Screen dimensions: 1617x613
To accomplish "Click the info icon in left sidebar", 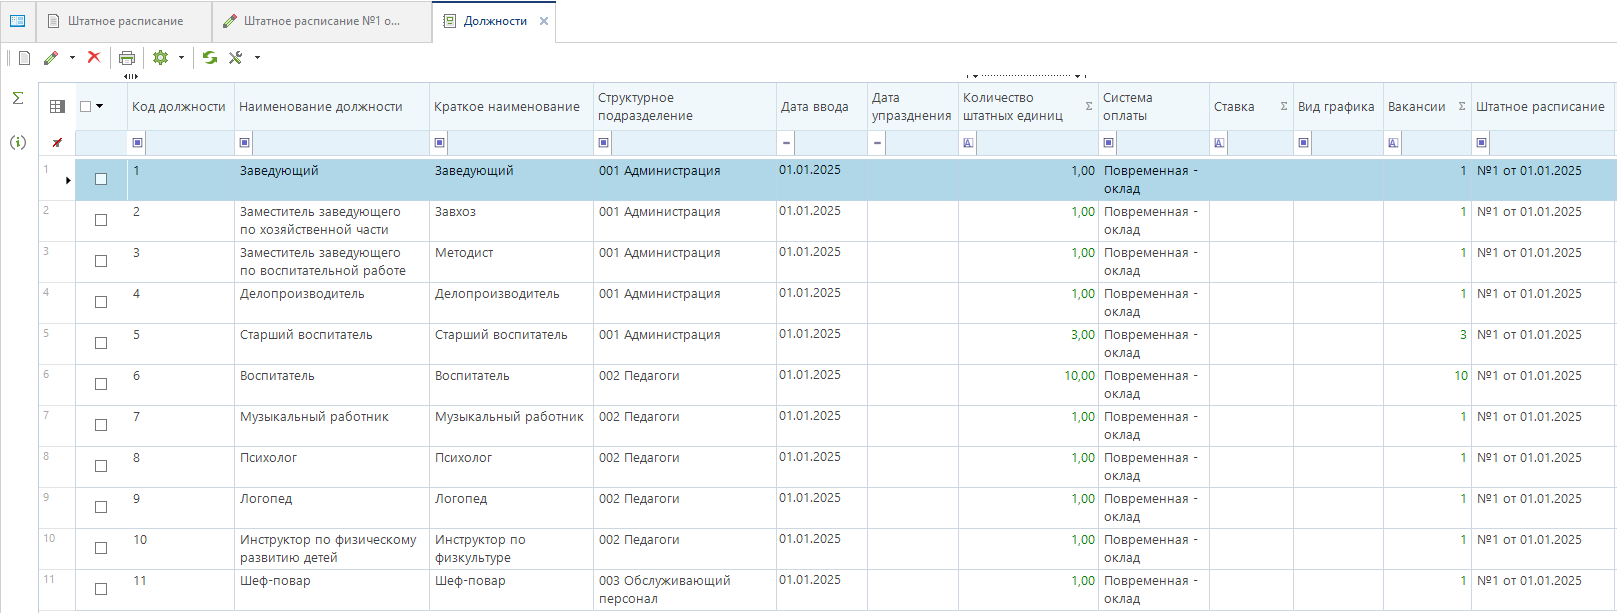I will tap(18, 142).
